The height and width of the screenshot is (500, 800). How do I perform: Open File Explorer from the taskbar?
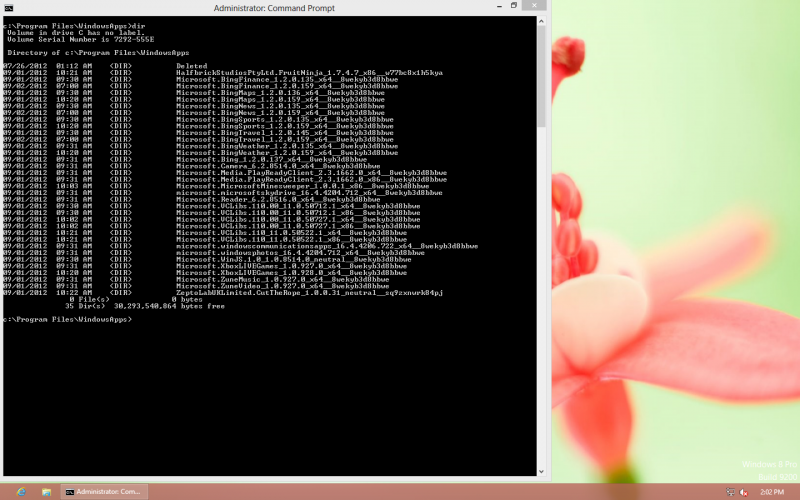point(46,492)
